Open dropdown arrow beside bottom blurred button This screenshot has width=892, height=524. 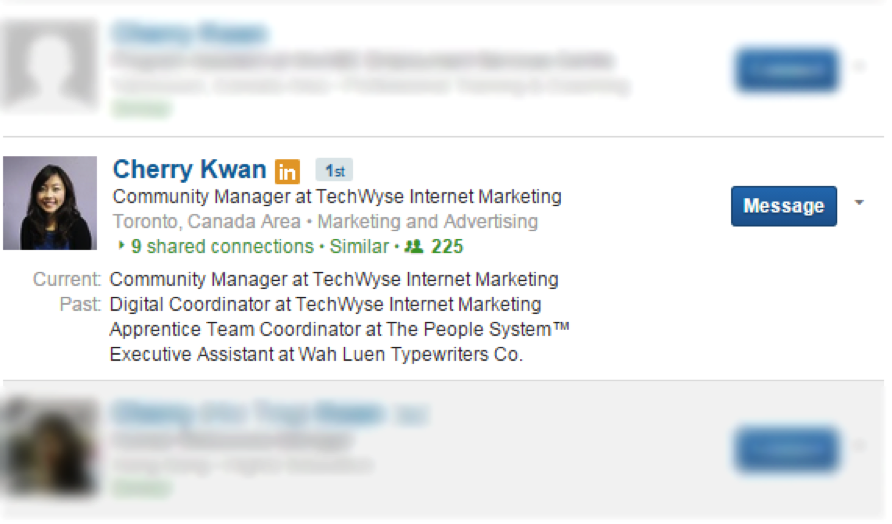[859, 446]
